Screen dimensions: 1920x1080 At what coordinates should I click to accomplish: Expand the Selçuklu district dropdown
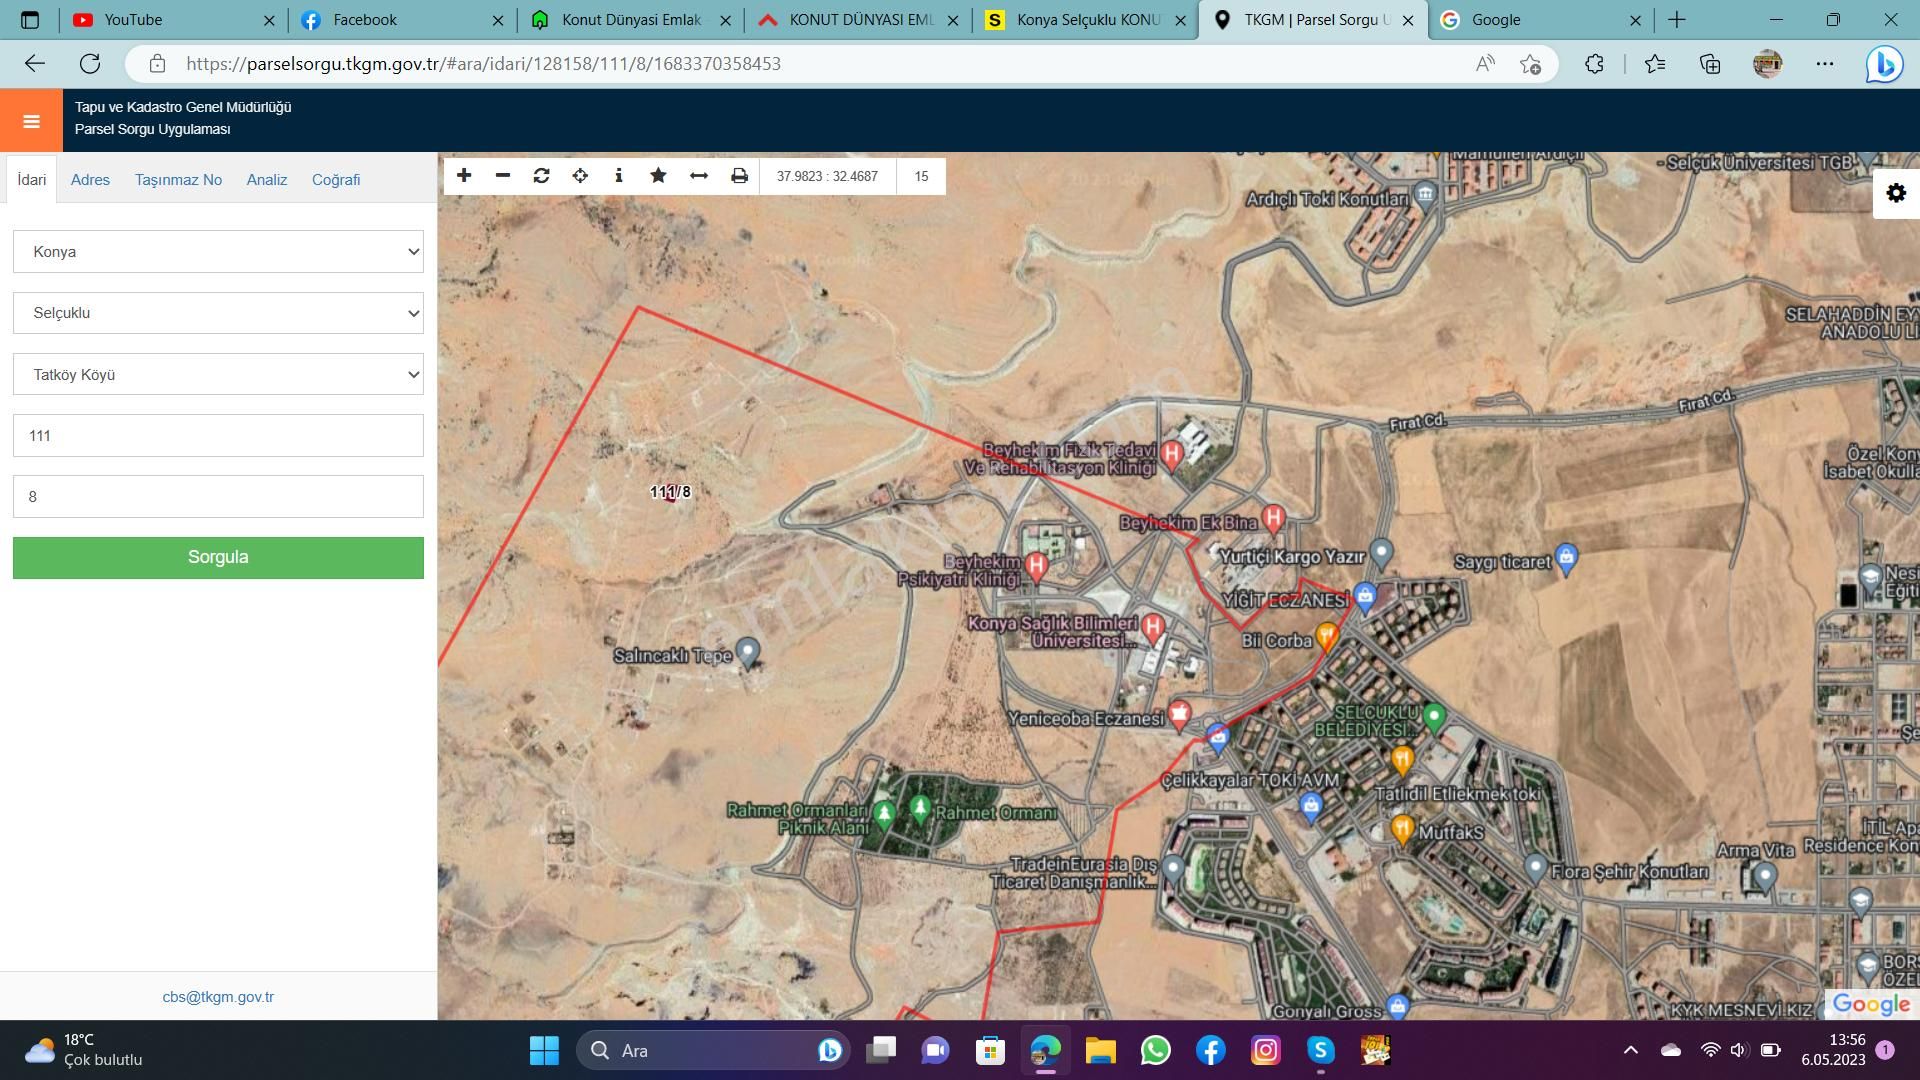pyautogui.click(x=218, y=313)
